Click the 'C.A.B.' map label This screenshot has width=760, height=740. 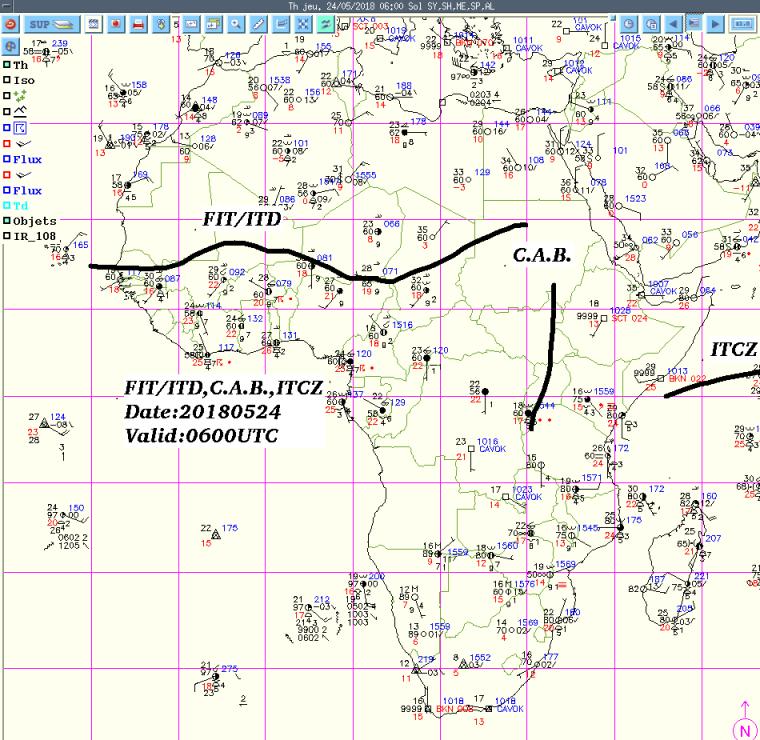click(x=542, y=255)
